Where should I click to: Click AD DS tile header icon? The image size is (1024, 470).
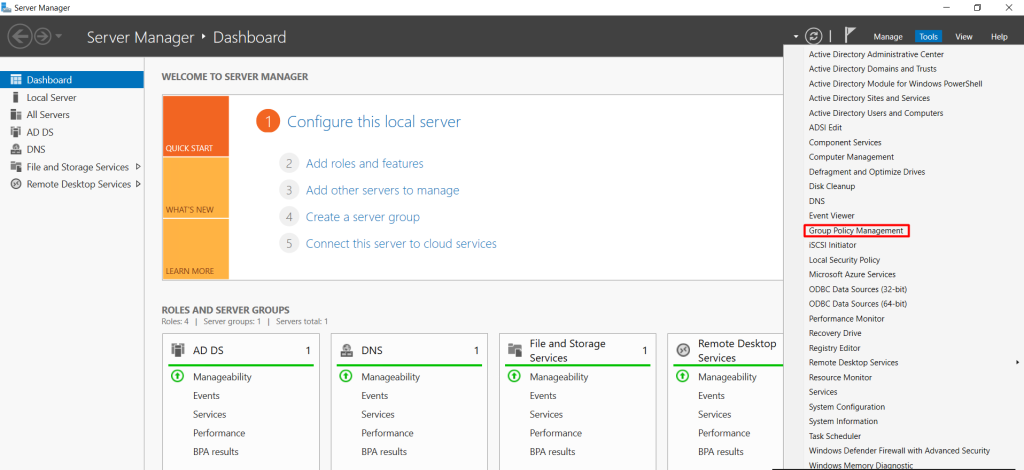[177, 350]
